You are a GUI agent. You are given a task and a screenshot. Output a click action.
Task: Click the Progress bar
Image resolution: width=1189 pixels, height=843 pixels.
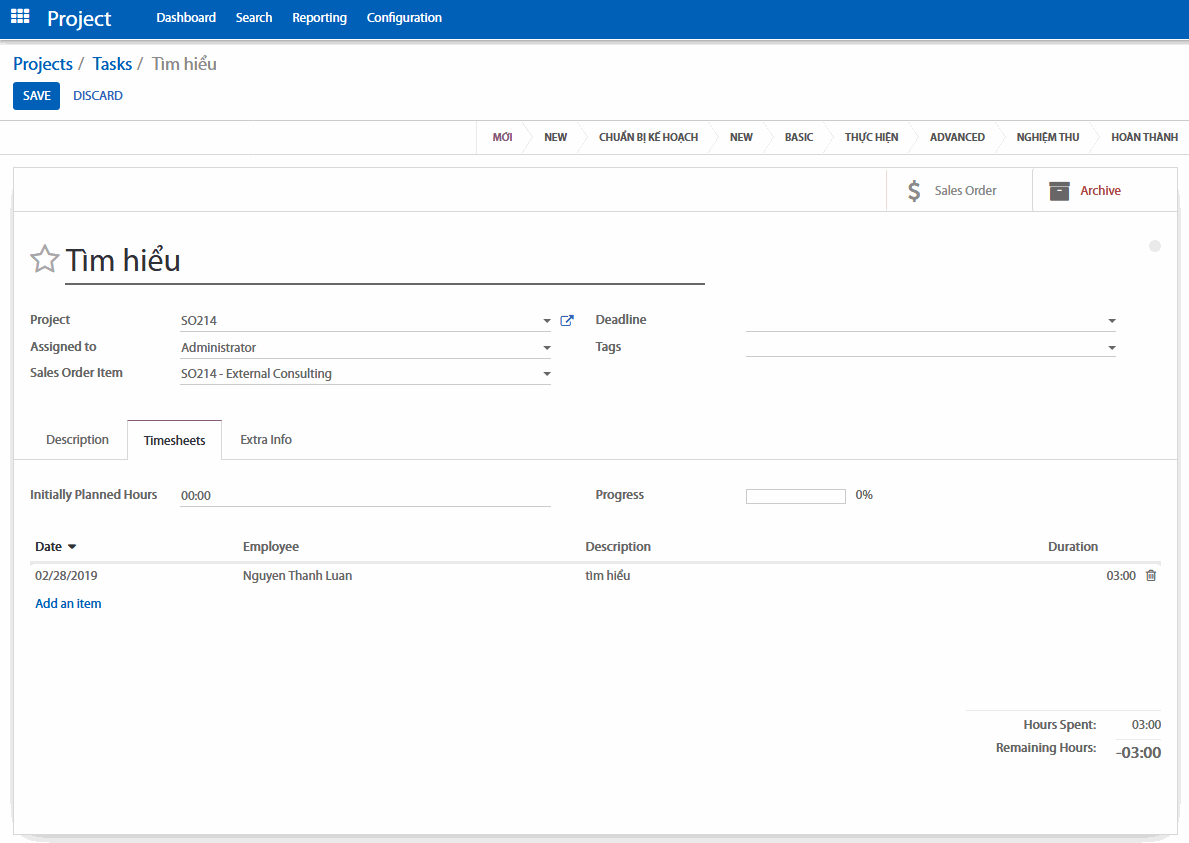(x=796, y=496)
